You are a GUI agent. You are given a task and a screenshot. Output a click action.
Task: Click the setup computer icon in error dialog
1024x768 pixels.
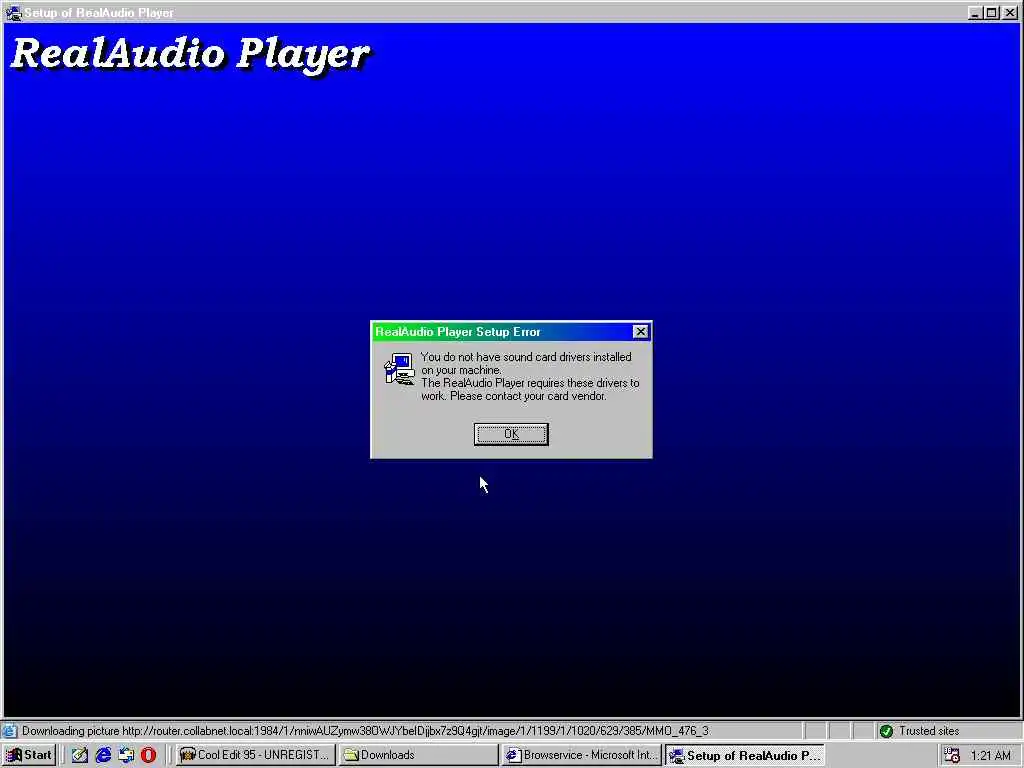click(x=399, y=370)
